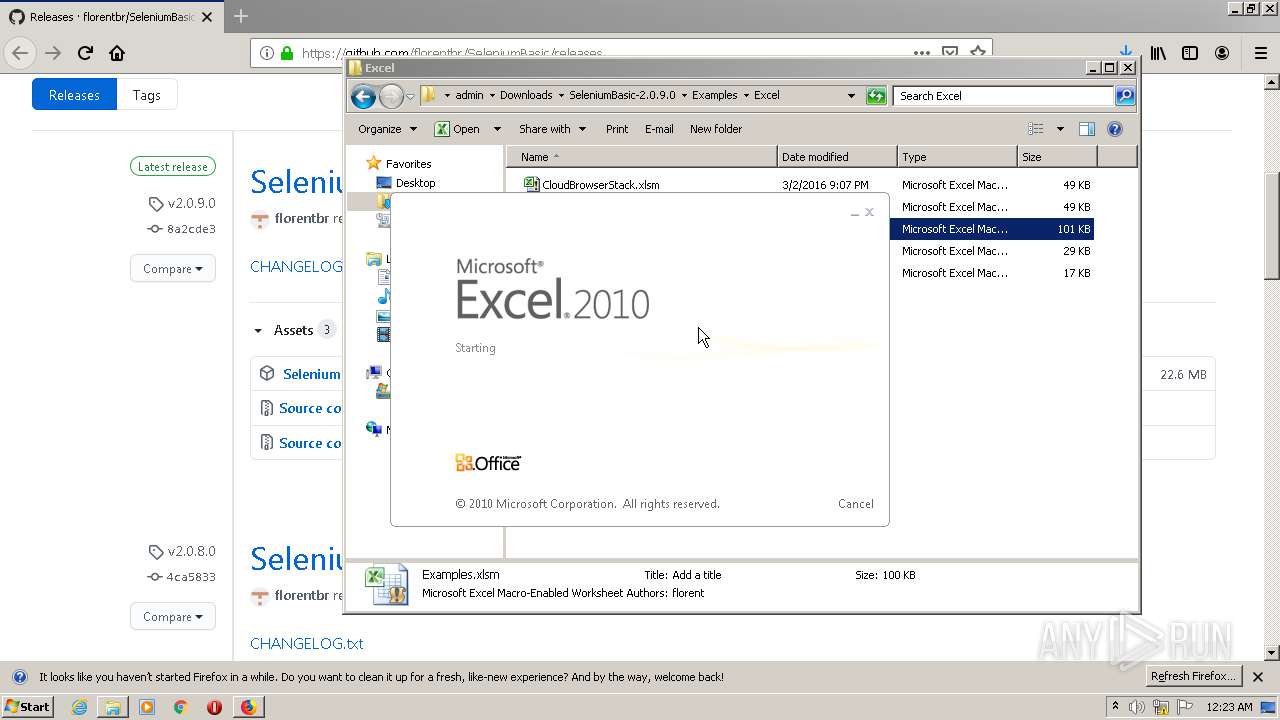Expand Open-with dropdown arrow

497,129
